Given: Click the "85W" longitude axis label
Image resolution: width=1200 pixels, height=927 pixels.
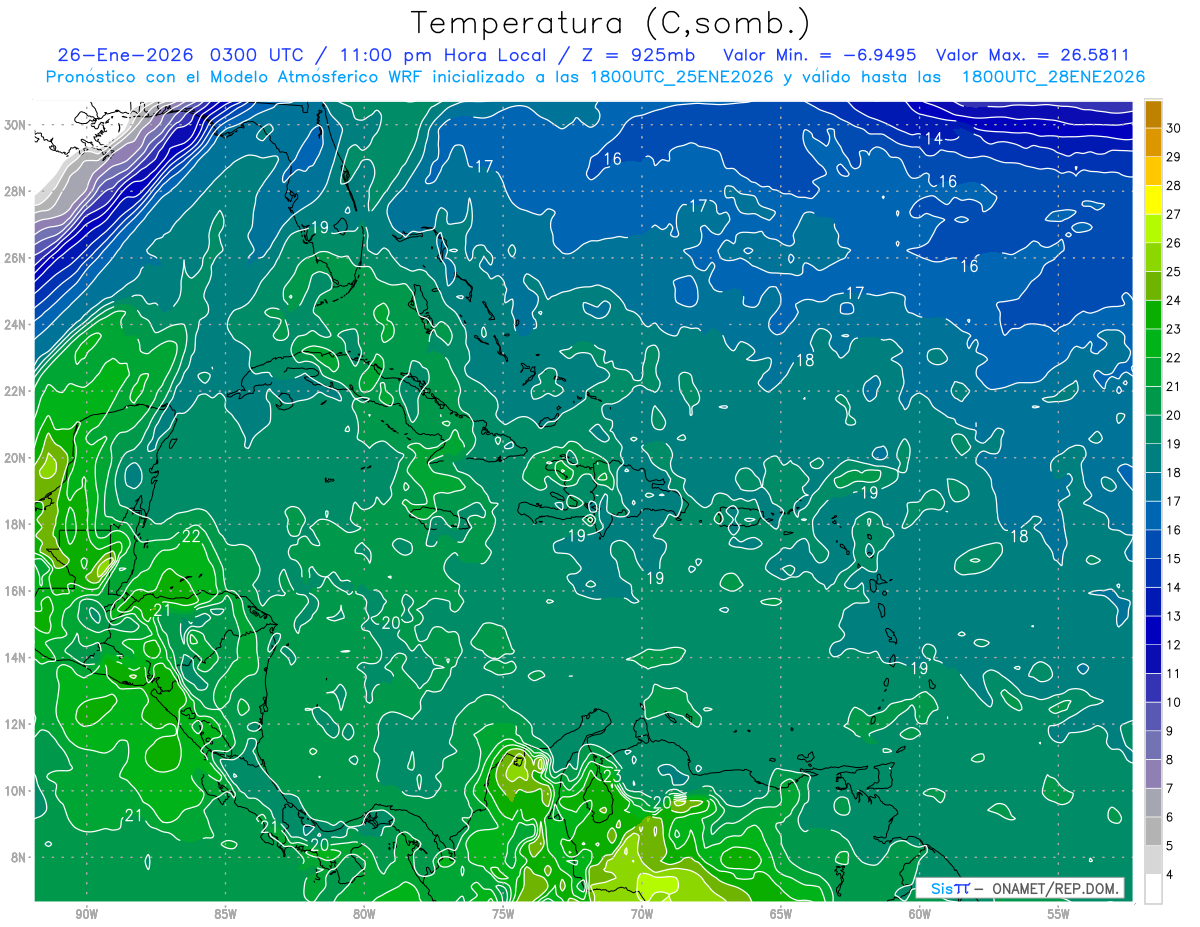Looking at the screenshot, I should pos(225,914).
